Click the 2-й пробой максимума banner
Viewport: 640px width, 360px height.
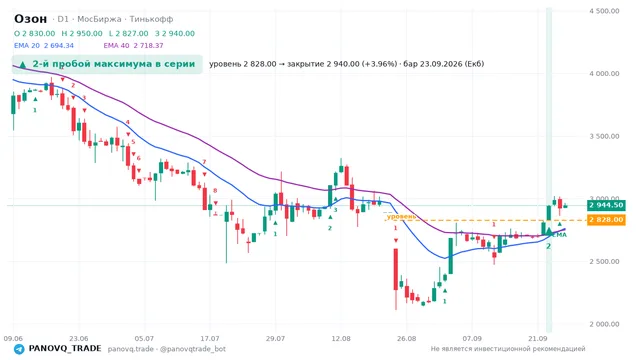tap(107, 64)
